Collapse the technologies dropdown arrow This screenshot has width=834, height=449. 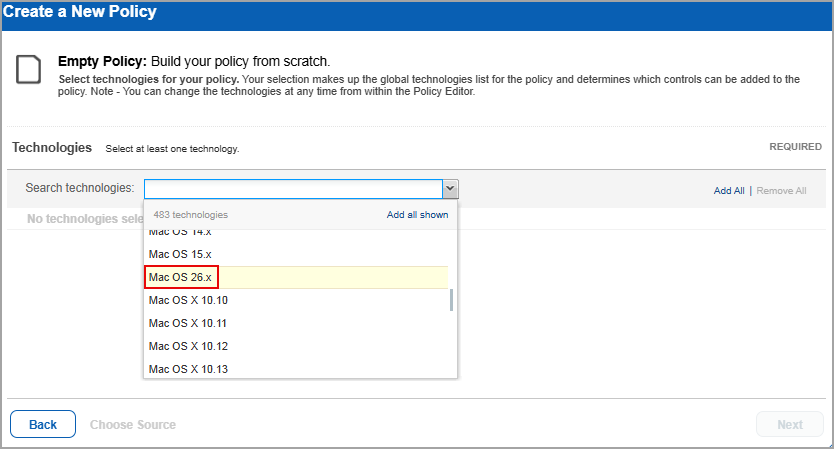click(450, 189)
